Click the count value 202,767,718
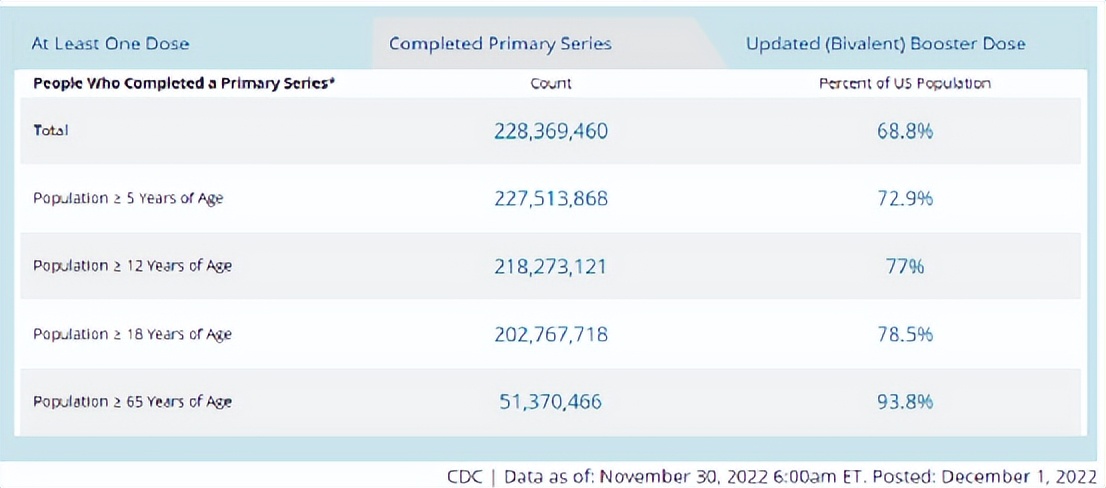 551,334
